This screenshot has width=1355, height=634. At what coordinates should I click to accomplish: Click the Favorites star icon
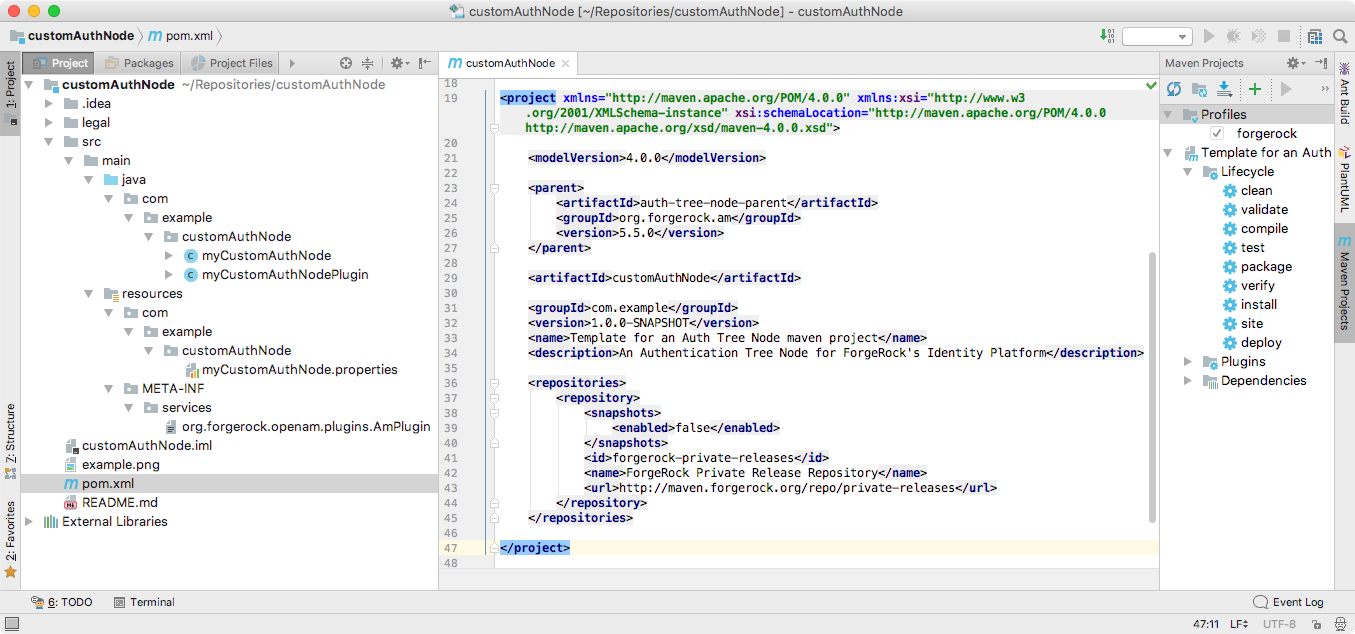11,572
